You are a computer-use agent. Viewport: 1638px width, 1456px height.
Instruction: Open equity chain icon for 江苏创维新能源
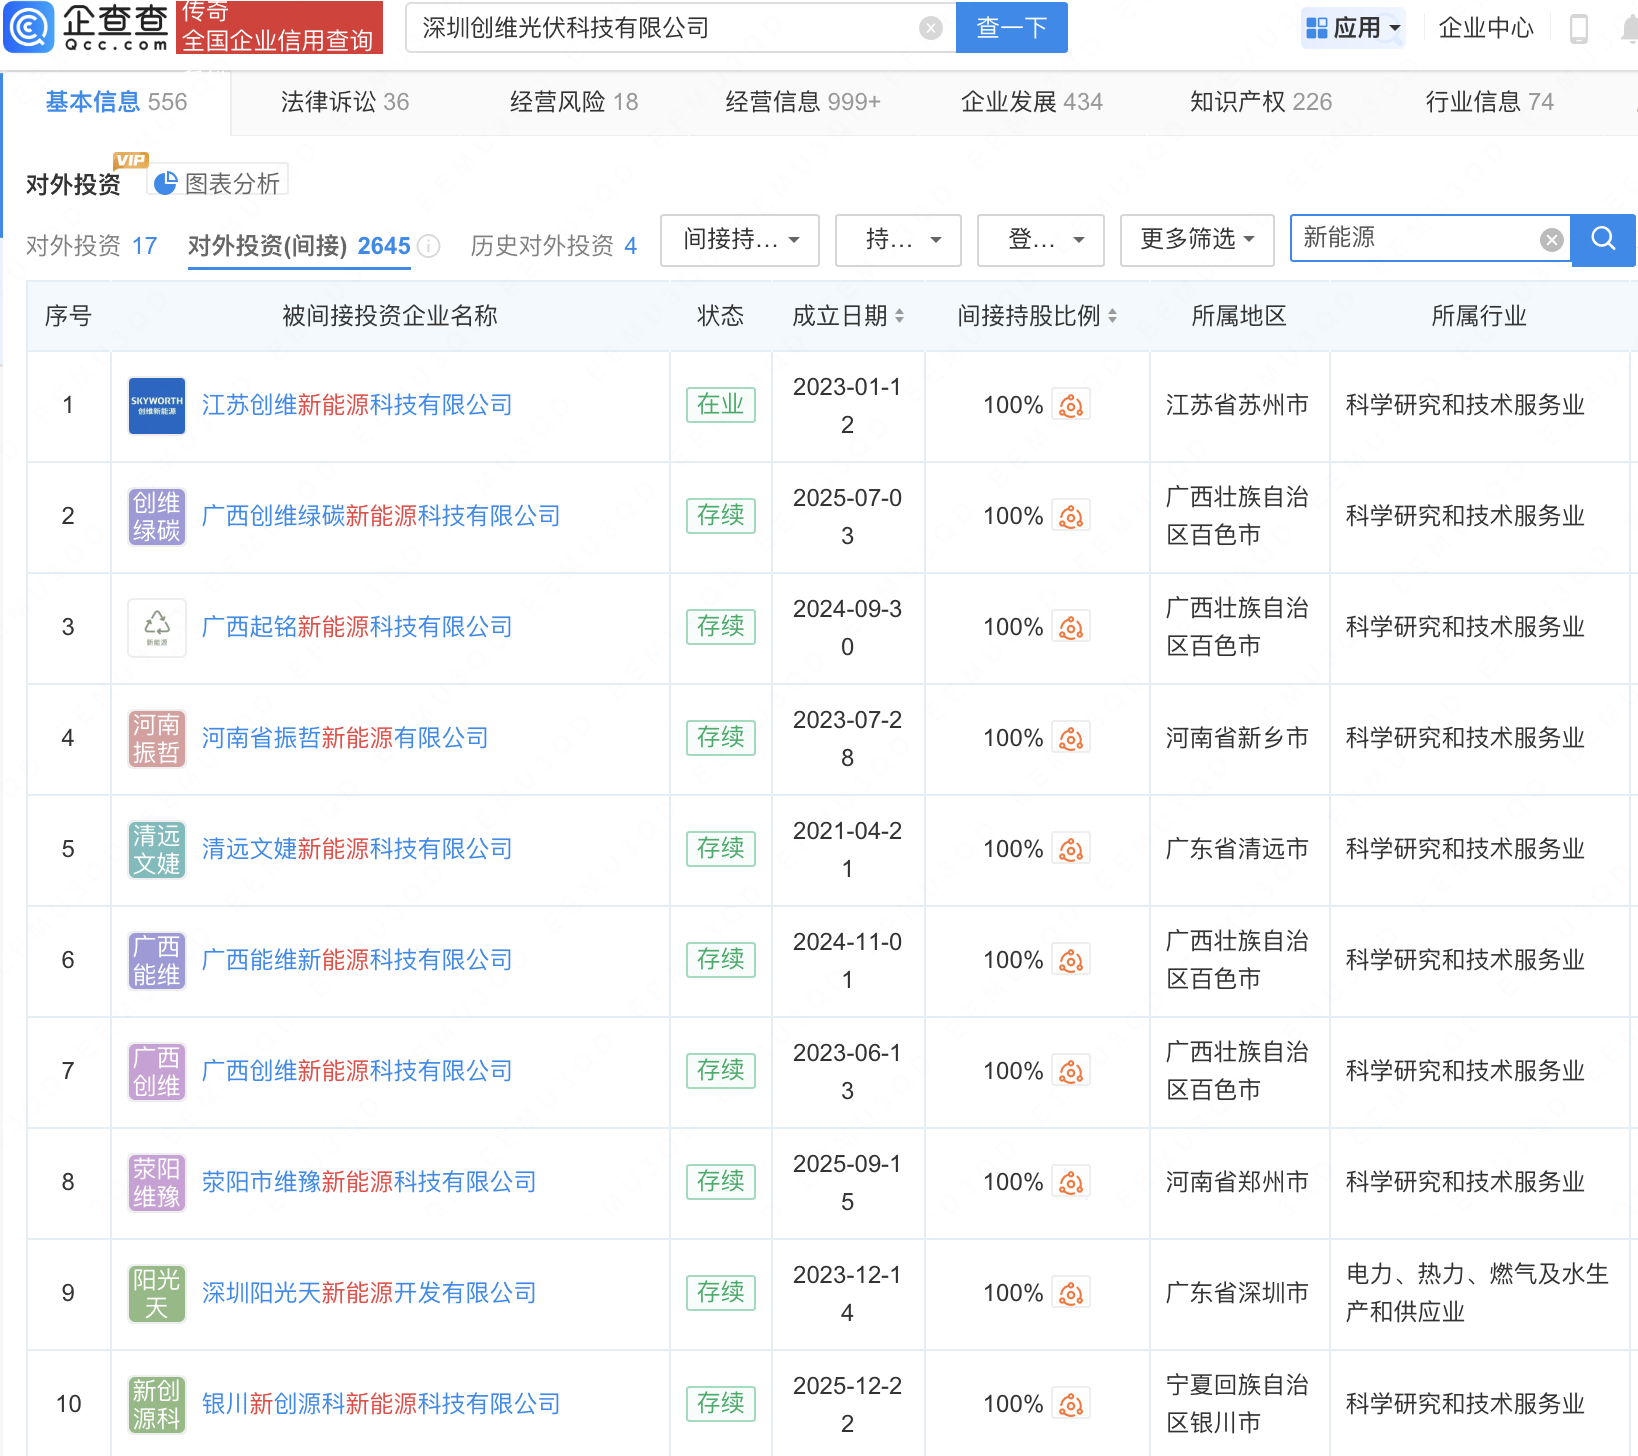(x=1071, y=406)
